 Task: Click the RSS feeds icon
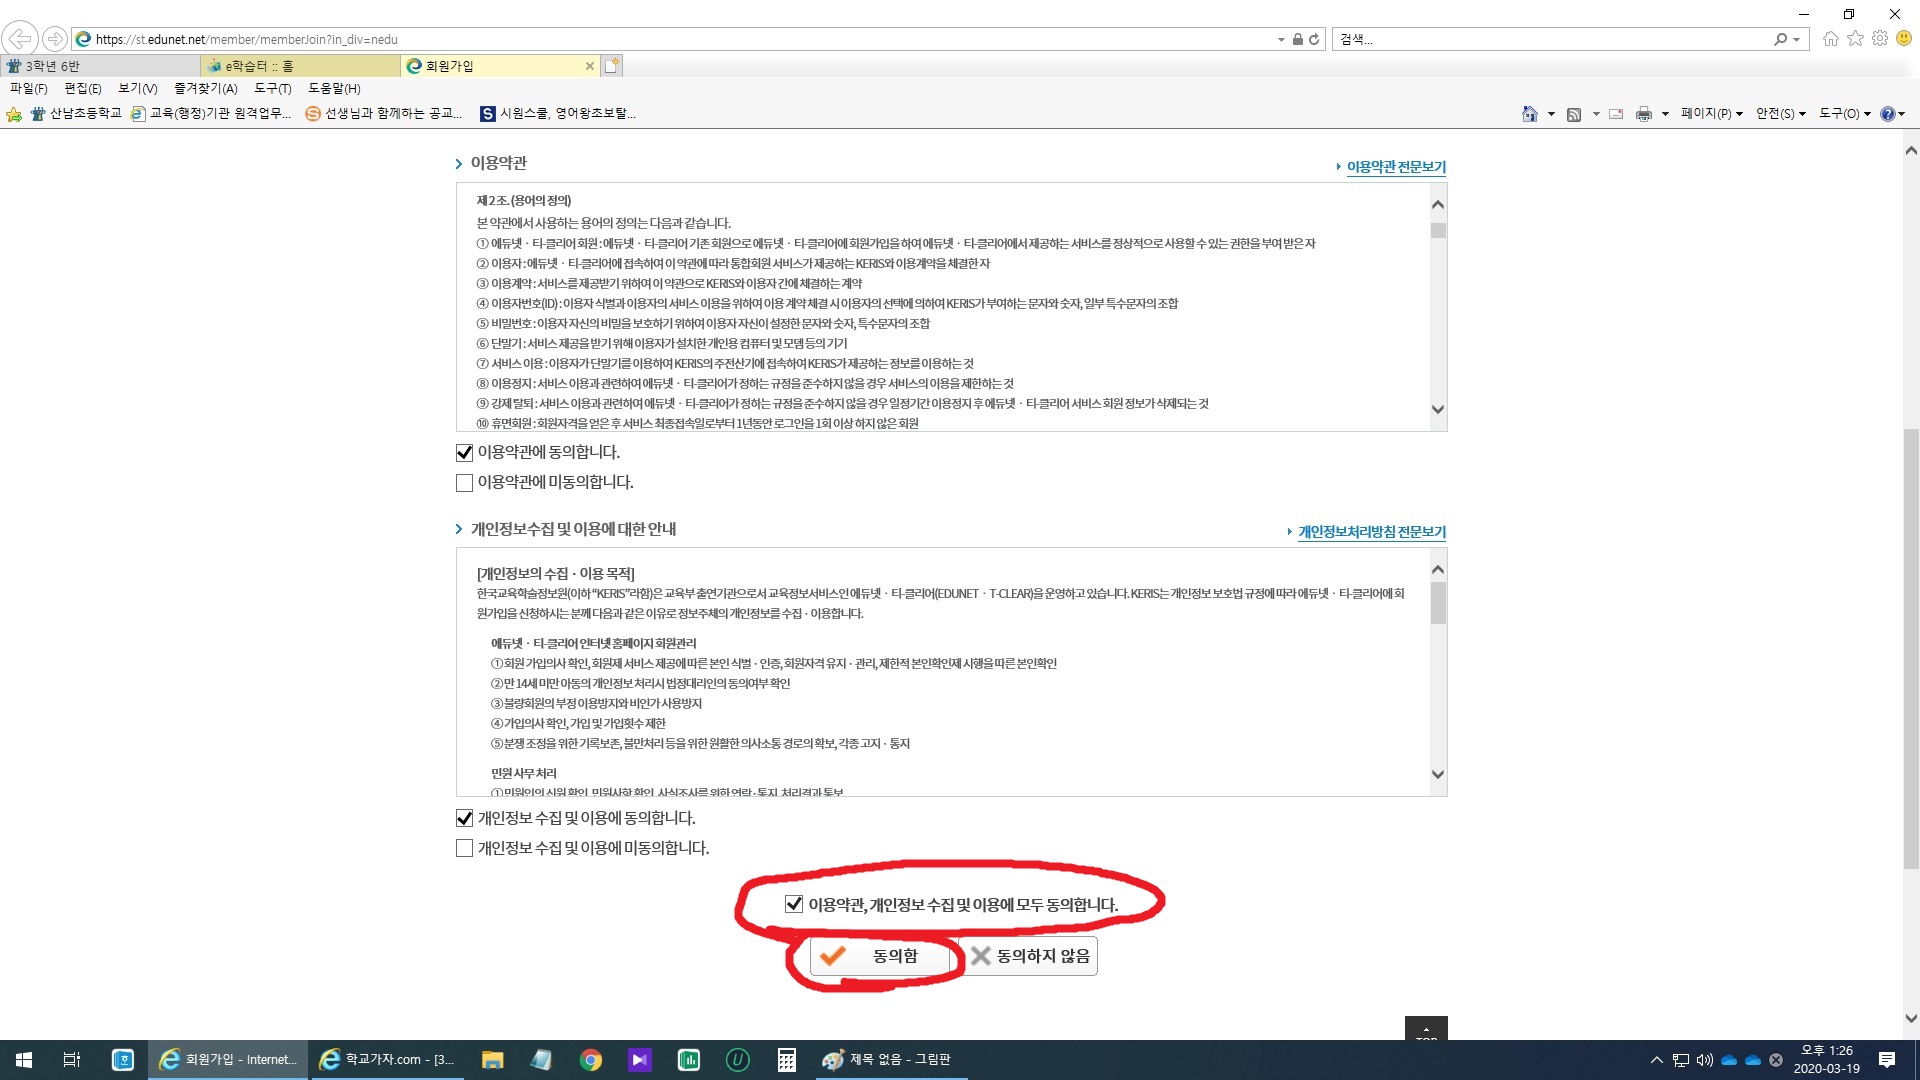coord(1574,114)
